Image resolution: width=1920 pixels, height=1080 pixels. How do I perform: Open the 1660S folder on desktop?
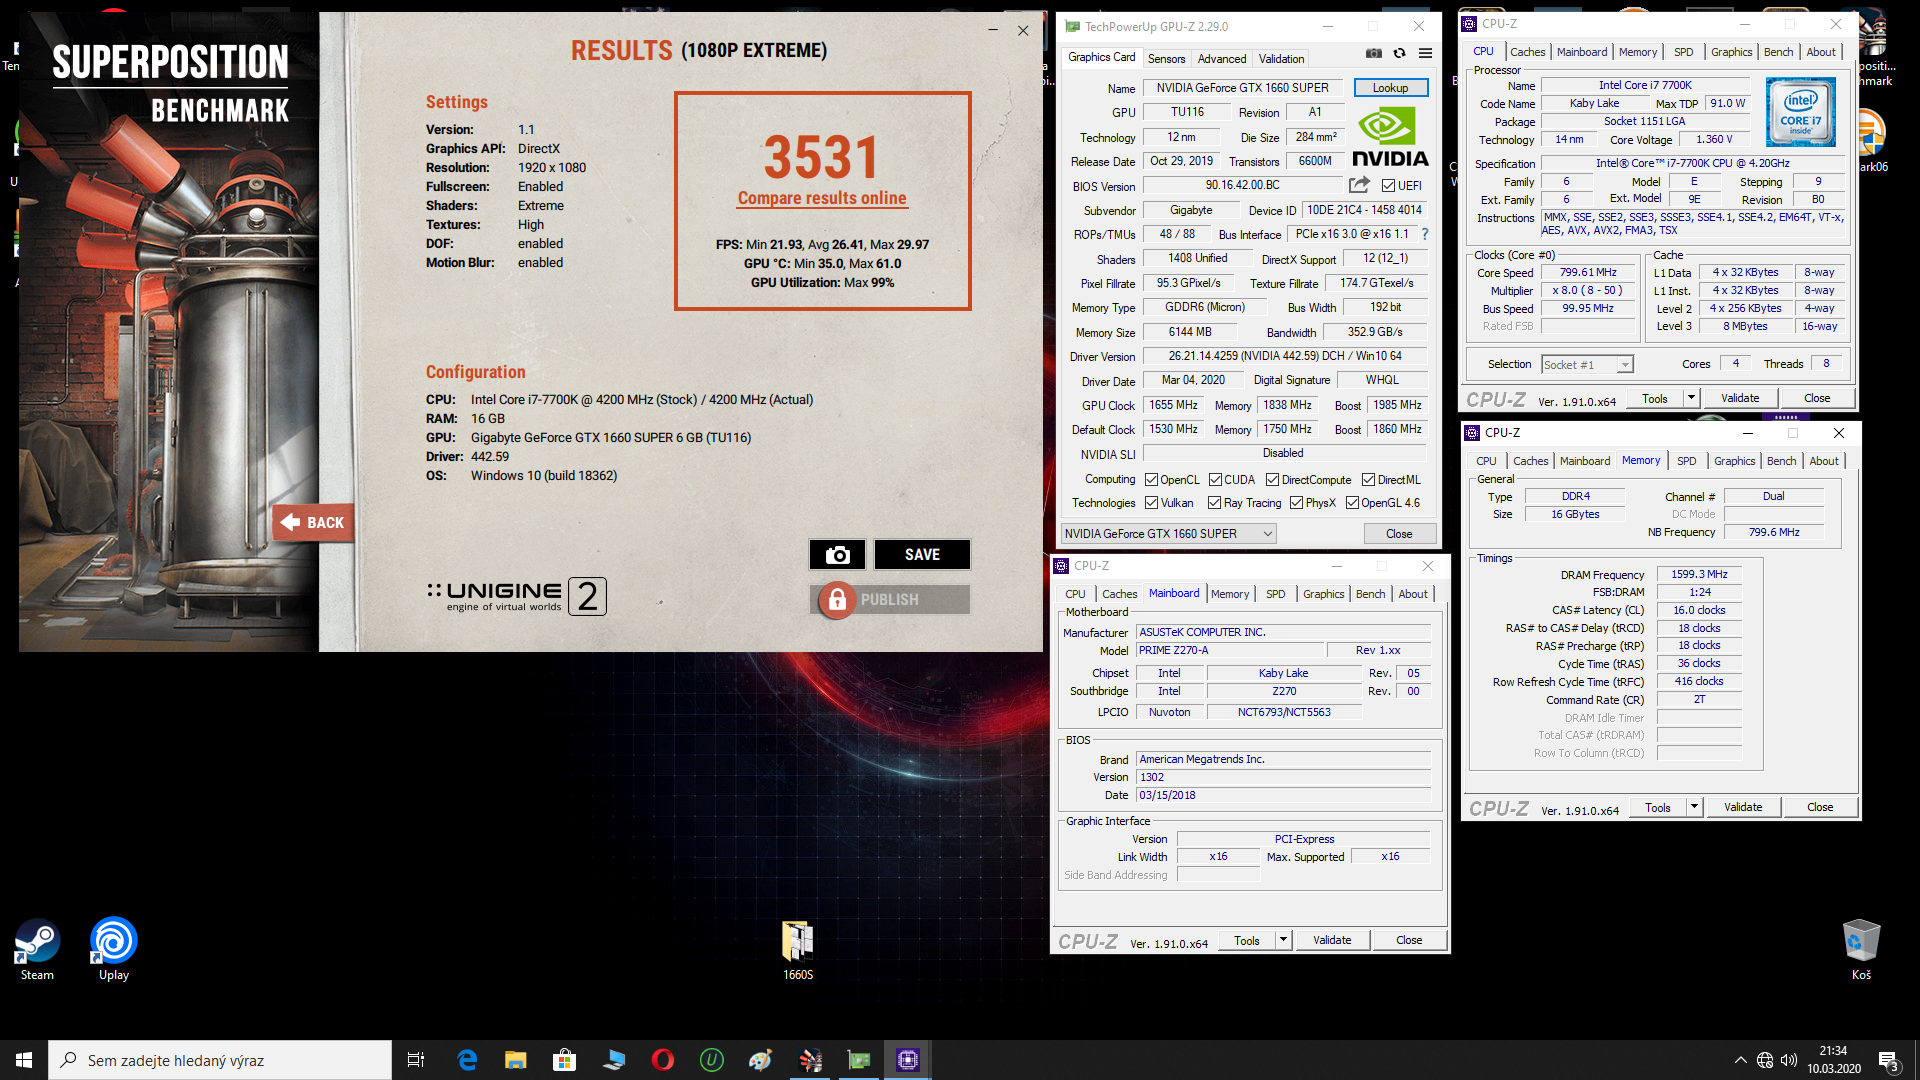tap(797, 950)
